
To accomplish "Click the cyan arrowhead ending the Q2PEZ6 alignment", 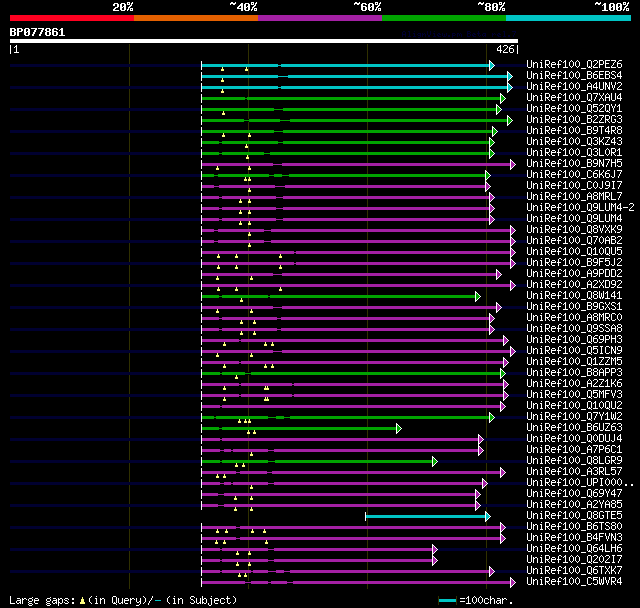I will pos(492,65).
